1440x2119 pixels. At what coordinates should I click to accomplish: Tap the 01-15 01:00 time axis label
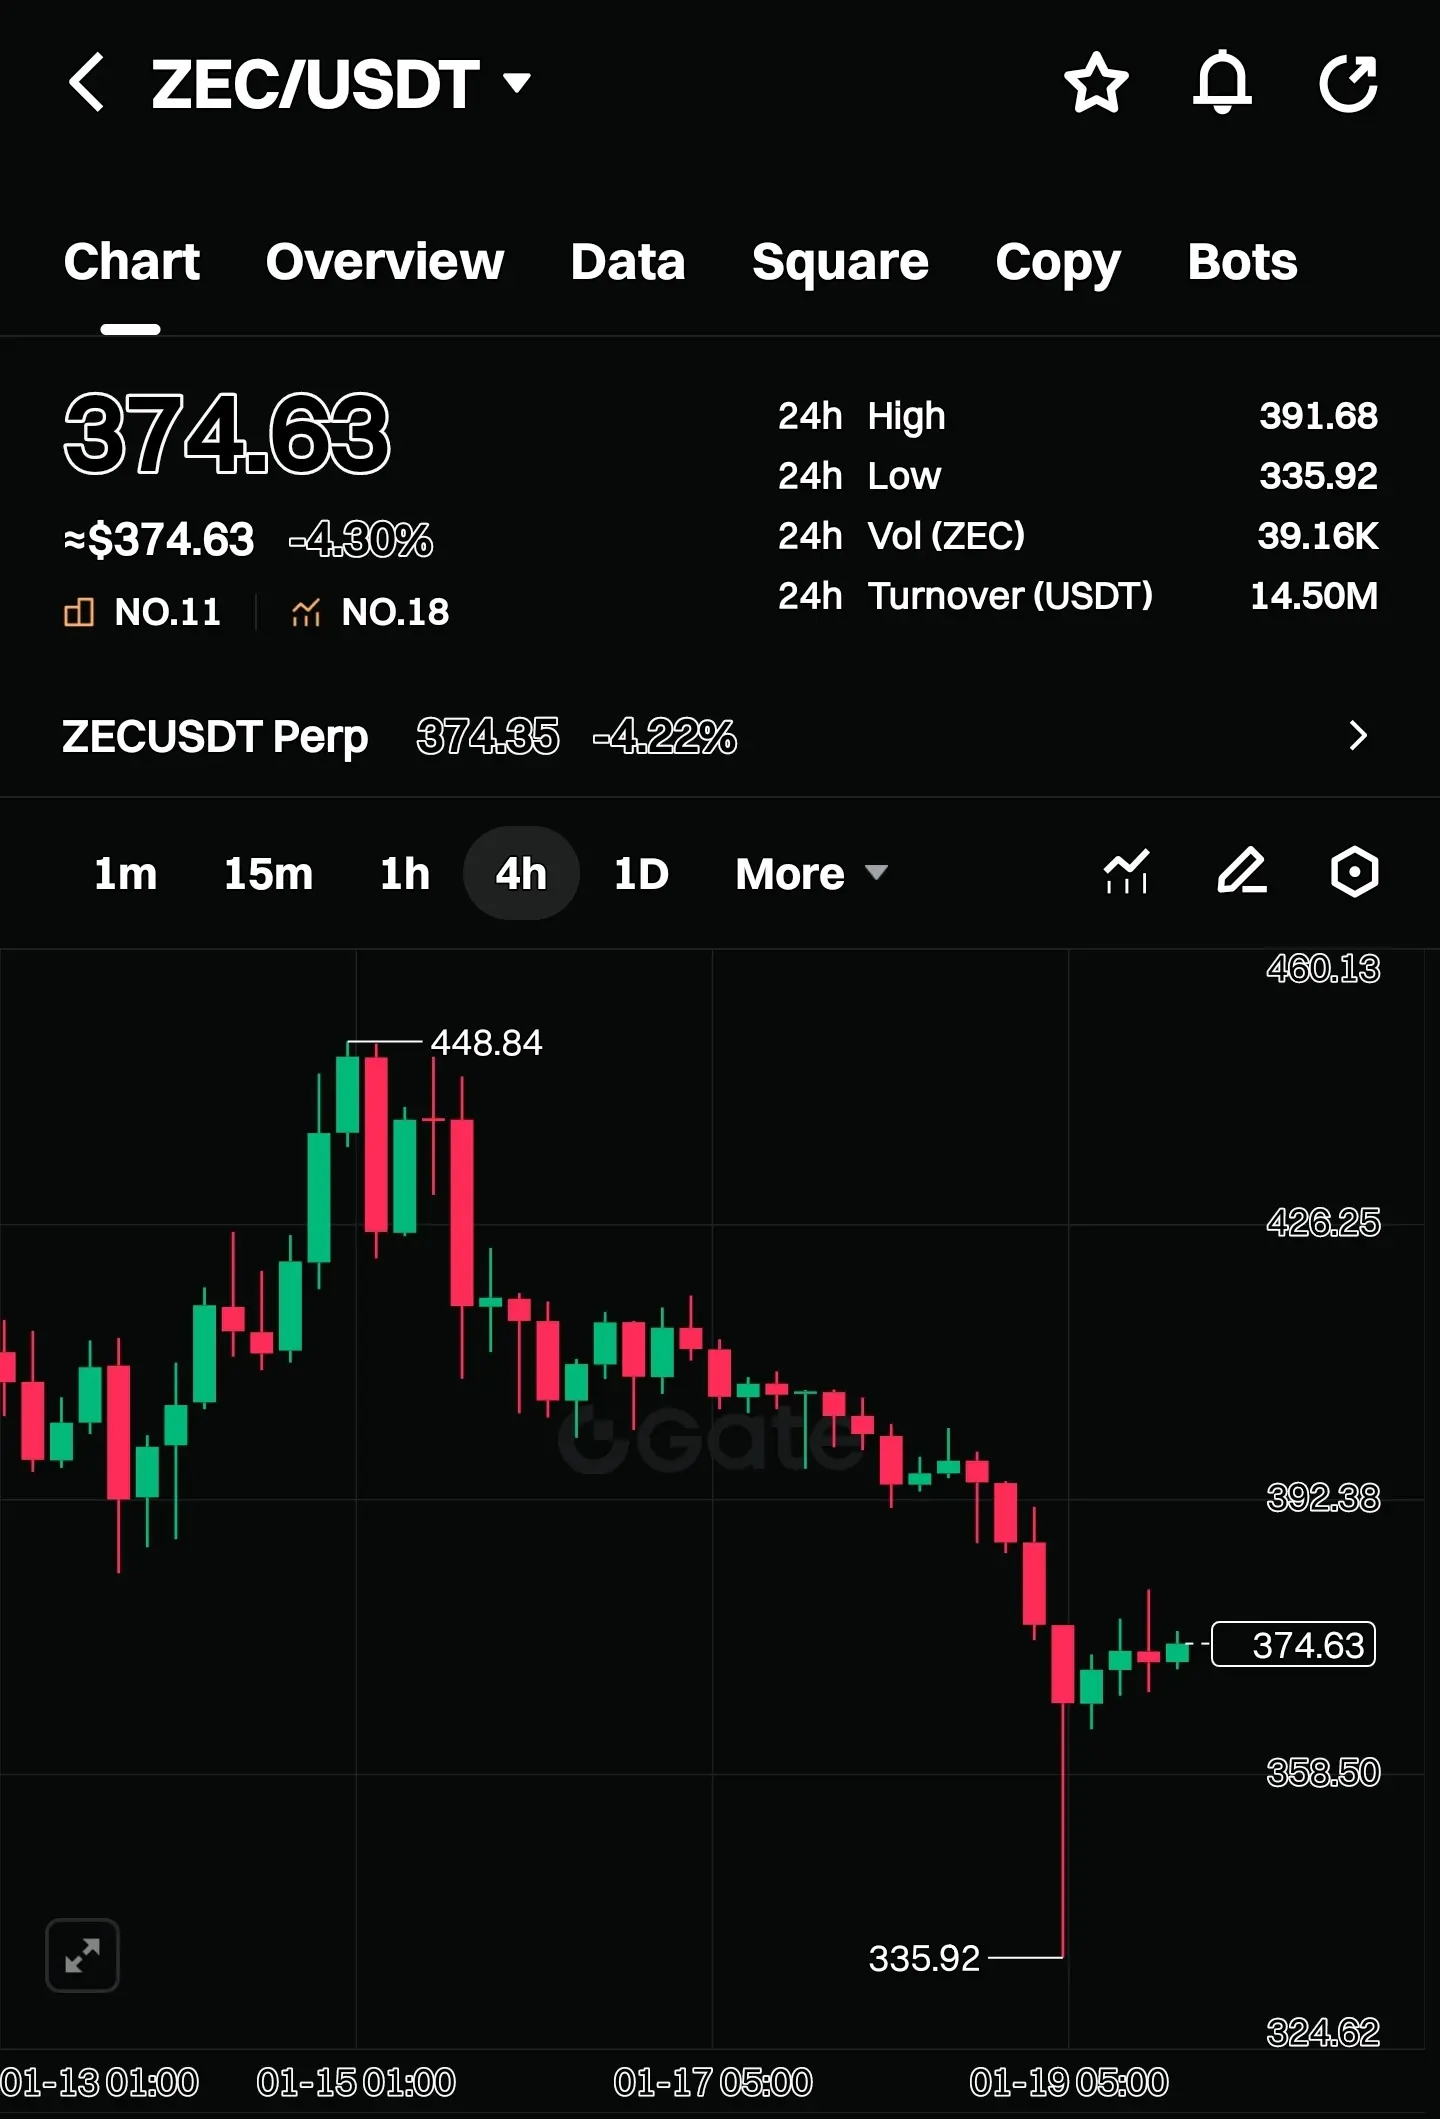(356, 2083)
